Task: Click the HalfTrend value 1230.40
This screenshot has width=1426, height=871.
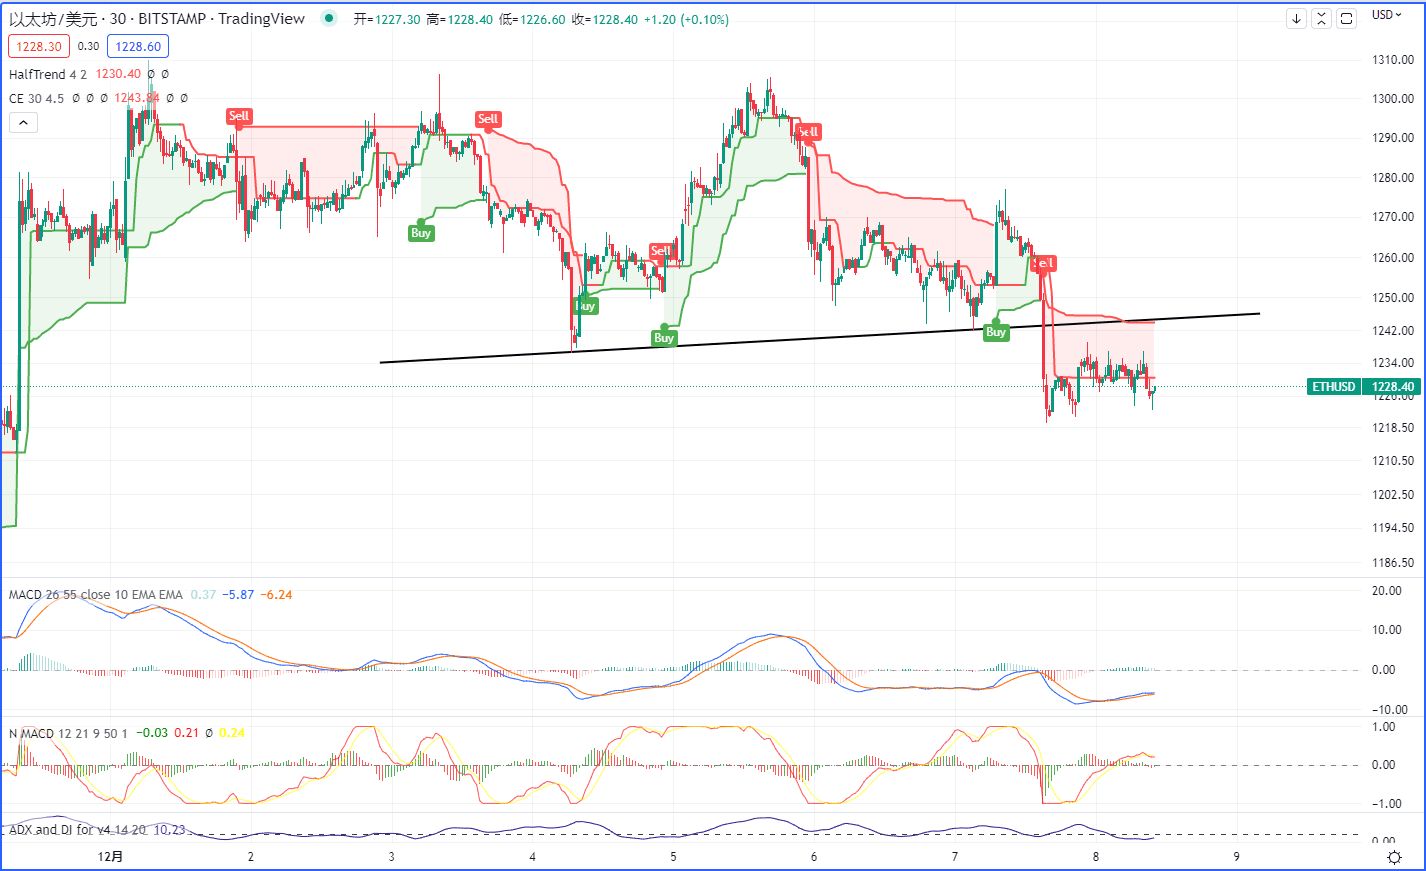Action: click(x=118, y=74)
